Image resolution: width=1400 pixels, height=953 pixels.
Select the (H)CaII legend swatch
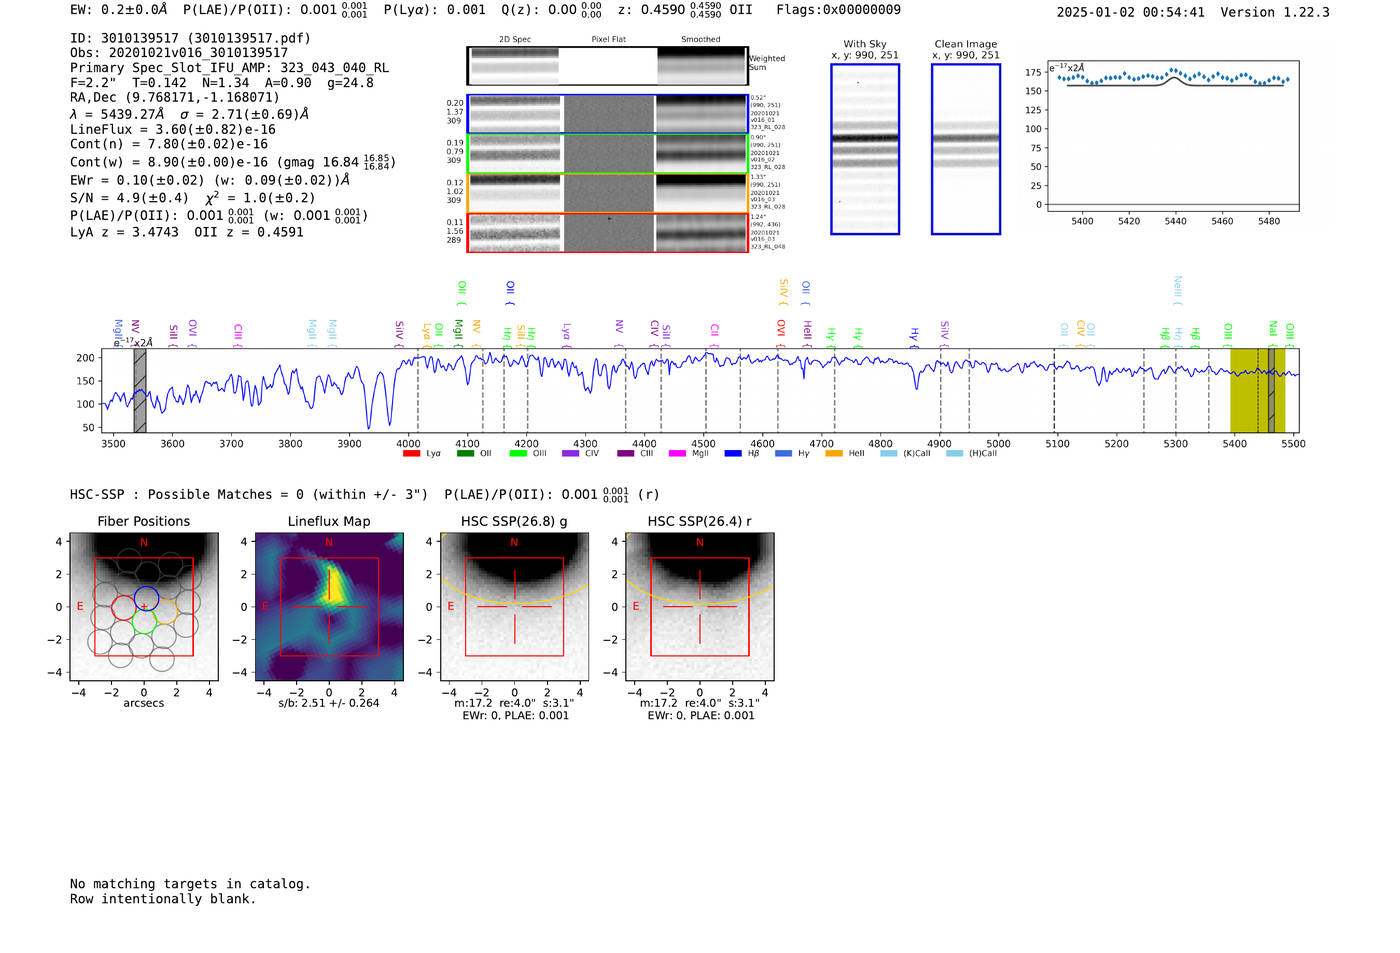pyautogui.click(x=954, y=453)
